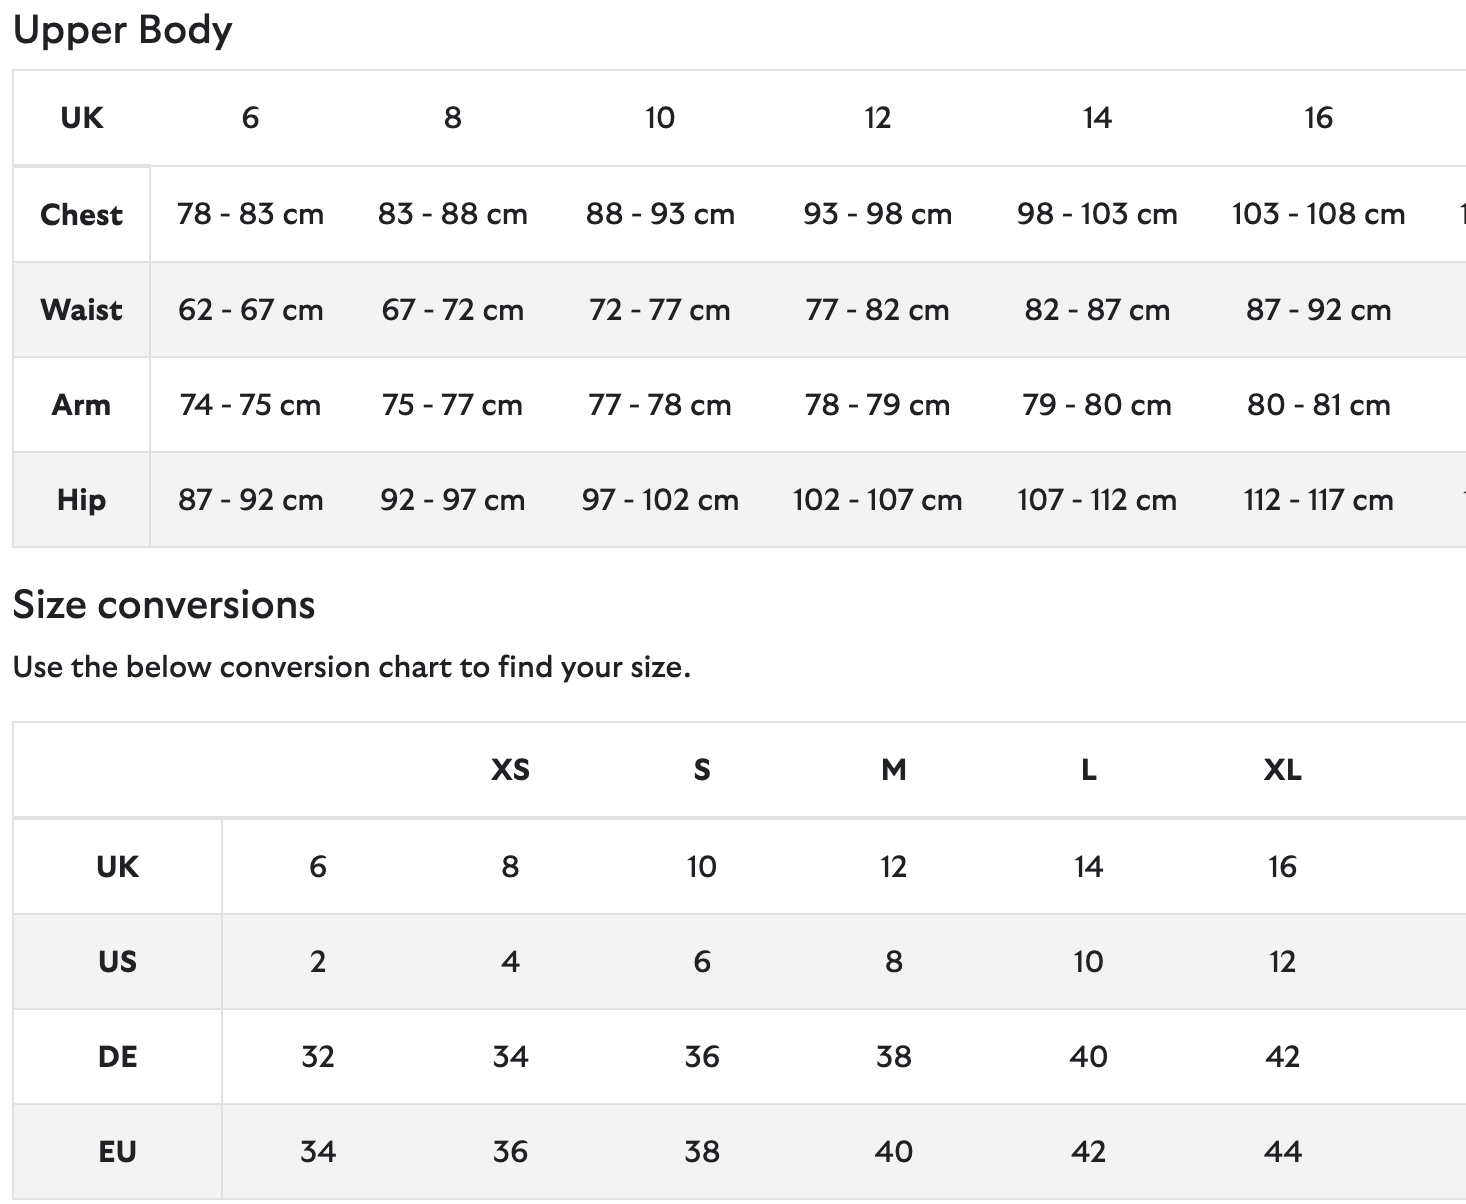Click the US row label
This screenshot has height=1204, width=1466.
[x=117, y=962]
